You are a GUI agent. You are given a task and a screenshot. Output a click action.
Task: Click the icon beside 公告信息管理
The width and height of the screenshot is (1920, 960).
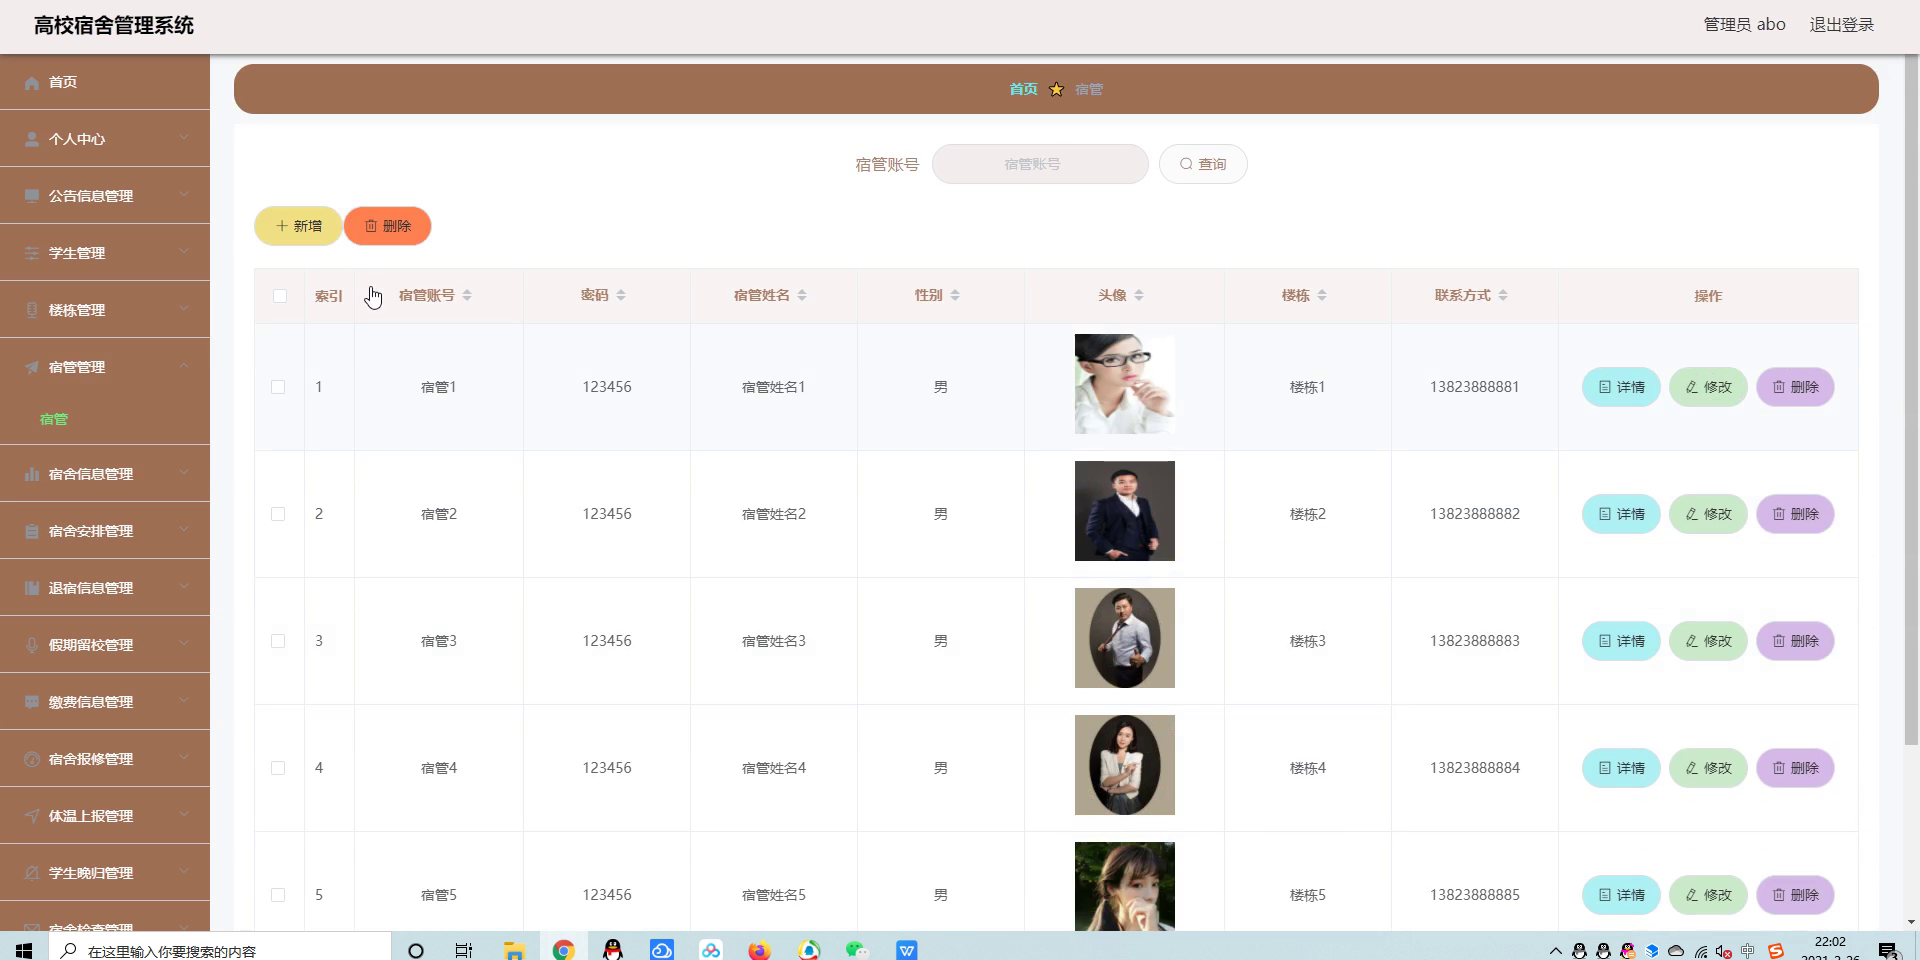click(32, 197)
